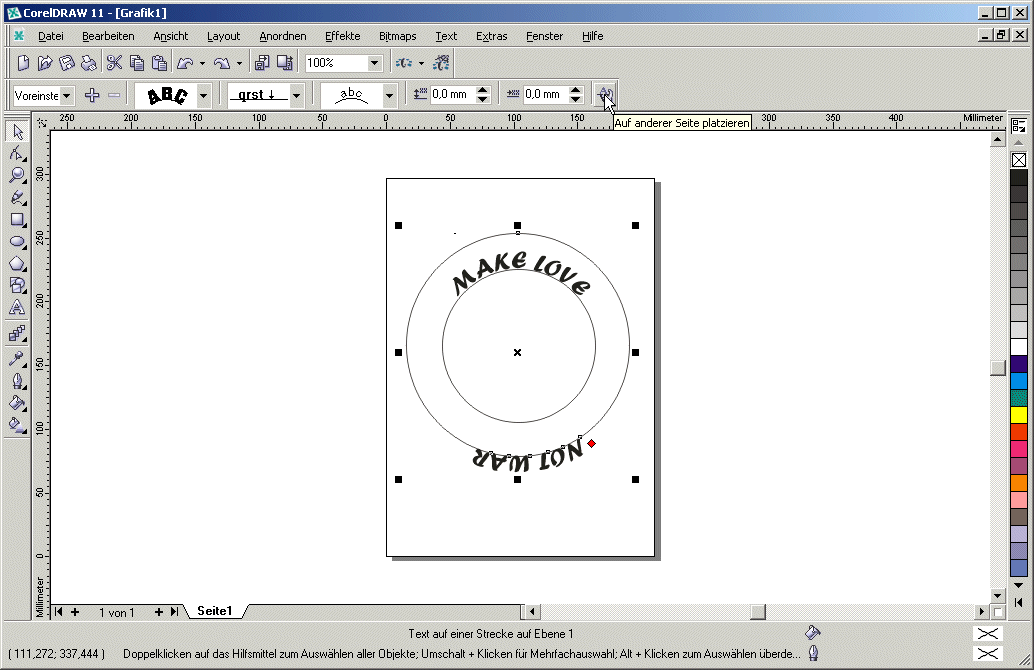Switch to the Seite1 page tab
Viewport: 1034px width, 670px height.
click(x=215, y=611)
